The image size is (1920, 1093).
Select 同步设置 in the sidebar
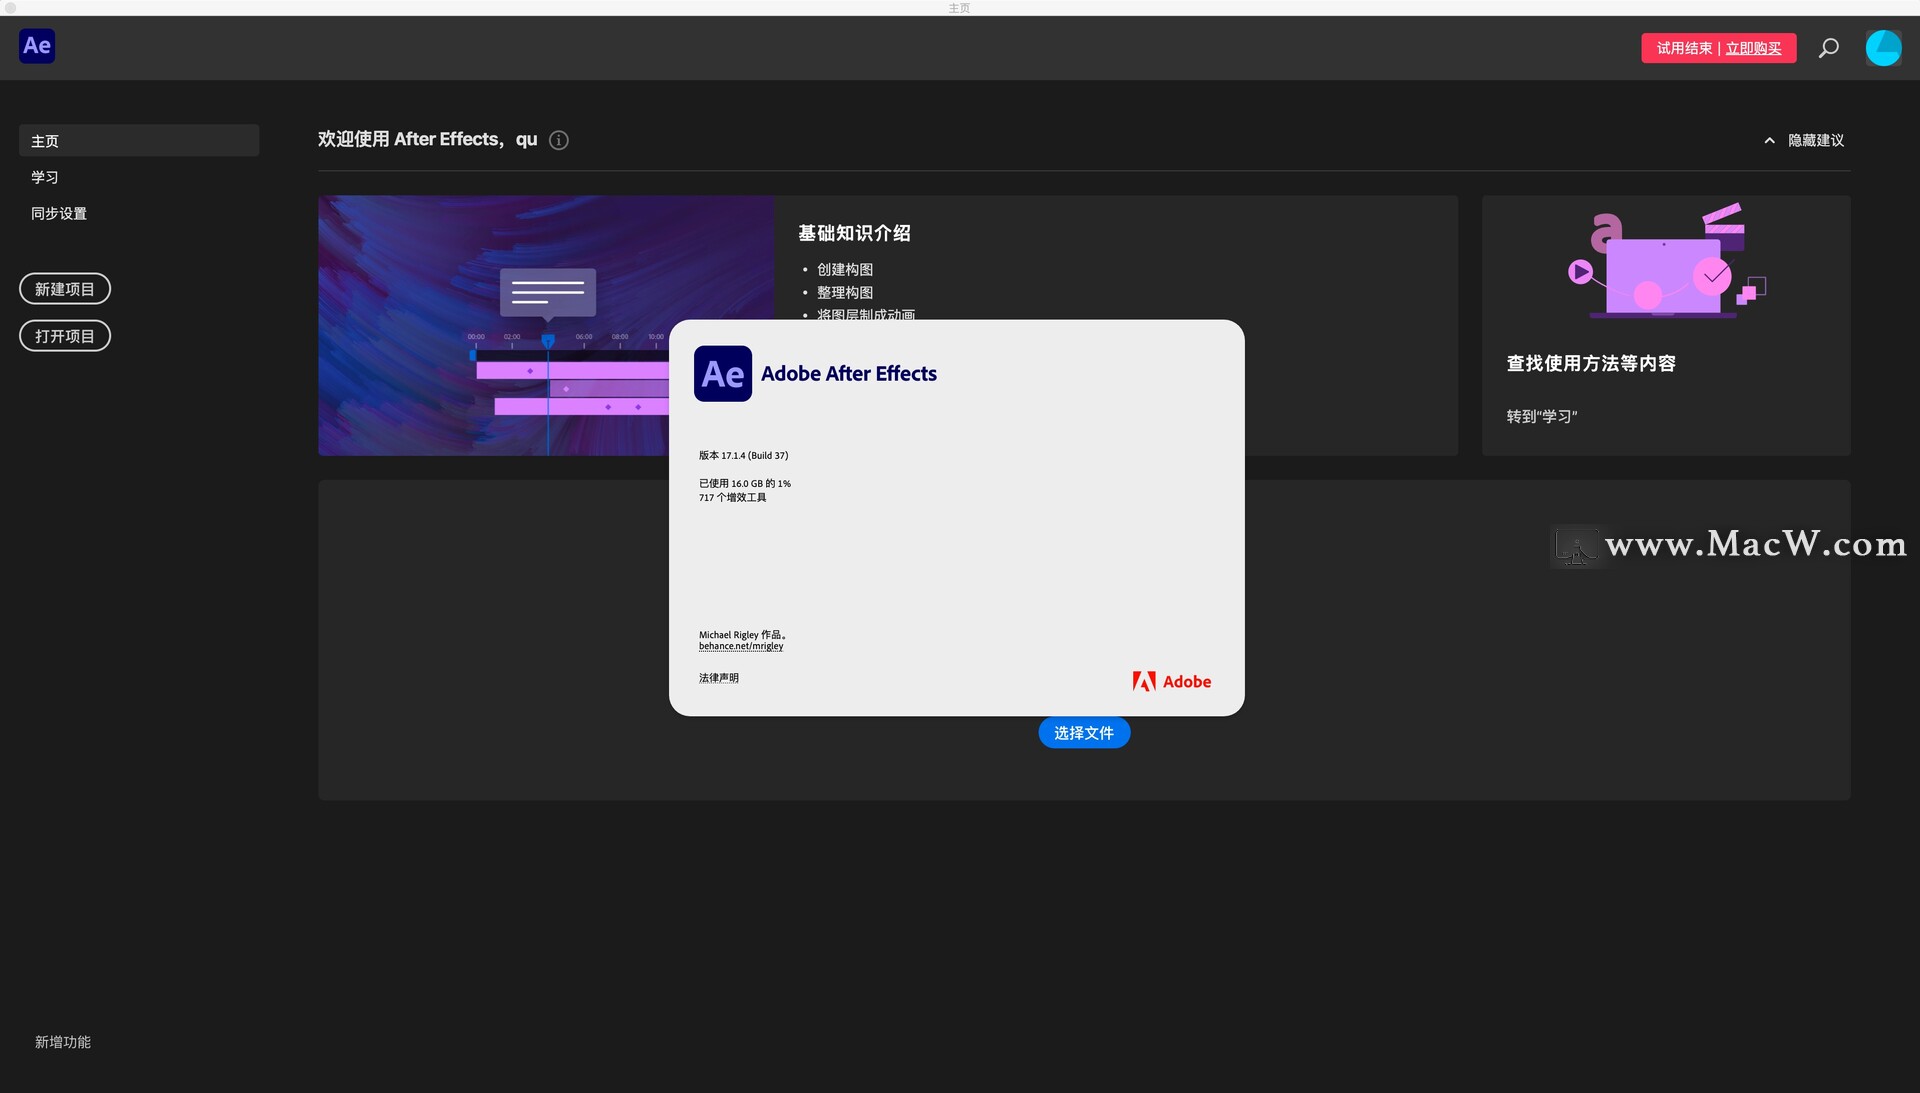coord(59,213)
